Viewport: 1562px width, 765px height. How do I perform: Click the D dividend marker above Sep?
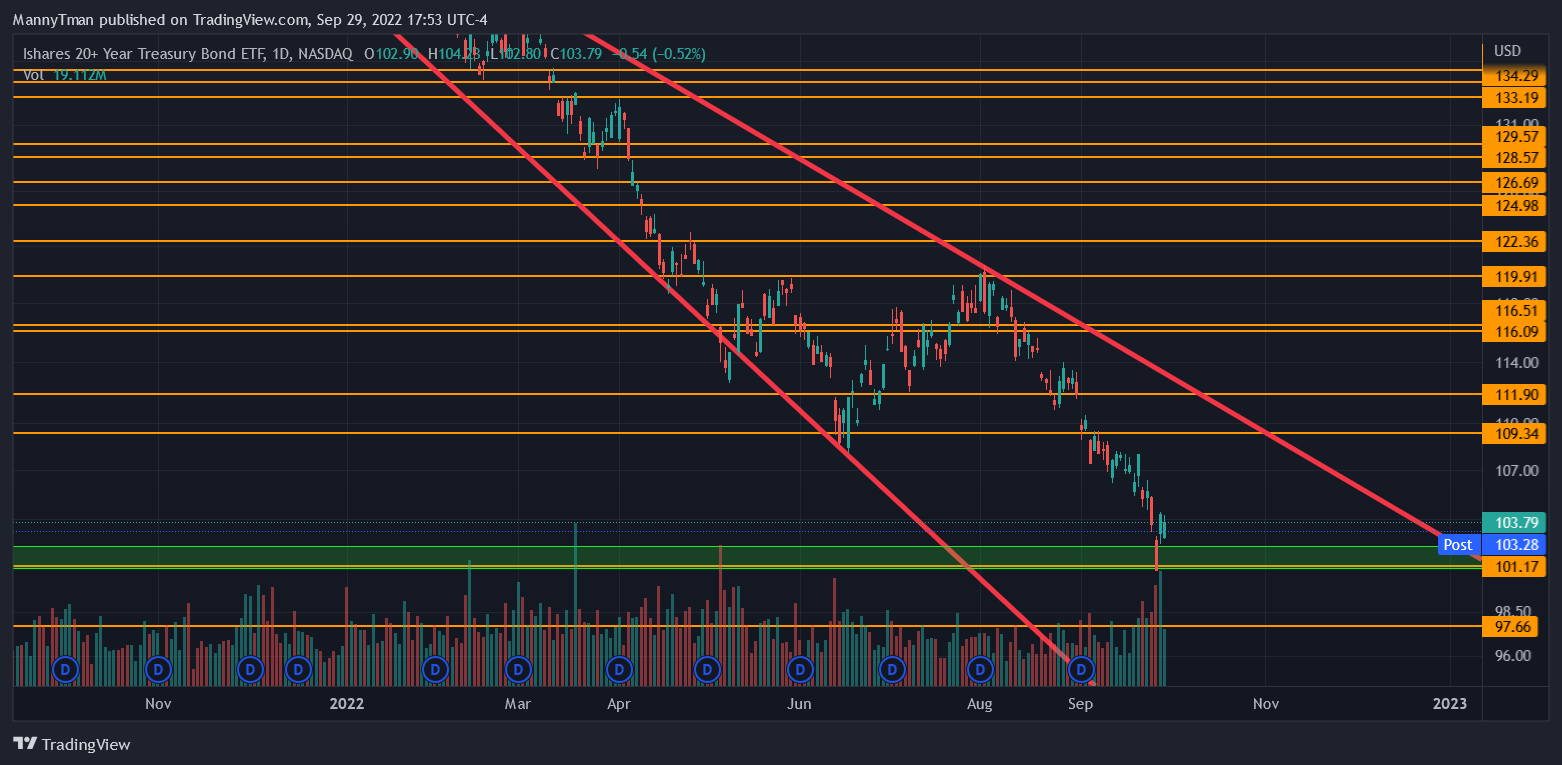click(x=1081, y=668)
